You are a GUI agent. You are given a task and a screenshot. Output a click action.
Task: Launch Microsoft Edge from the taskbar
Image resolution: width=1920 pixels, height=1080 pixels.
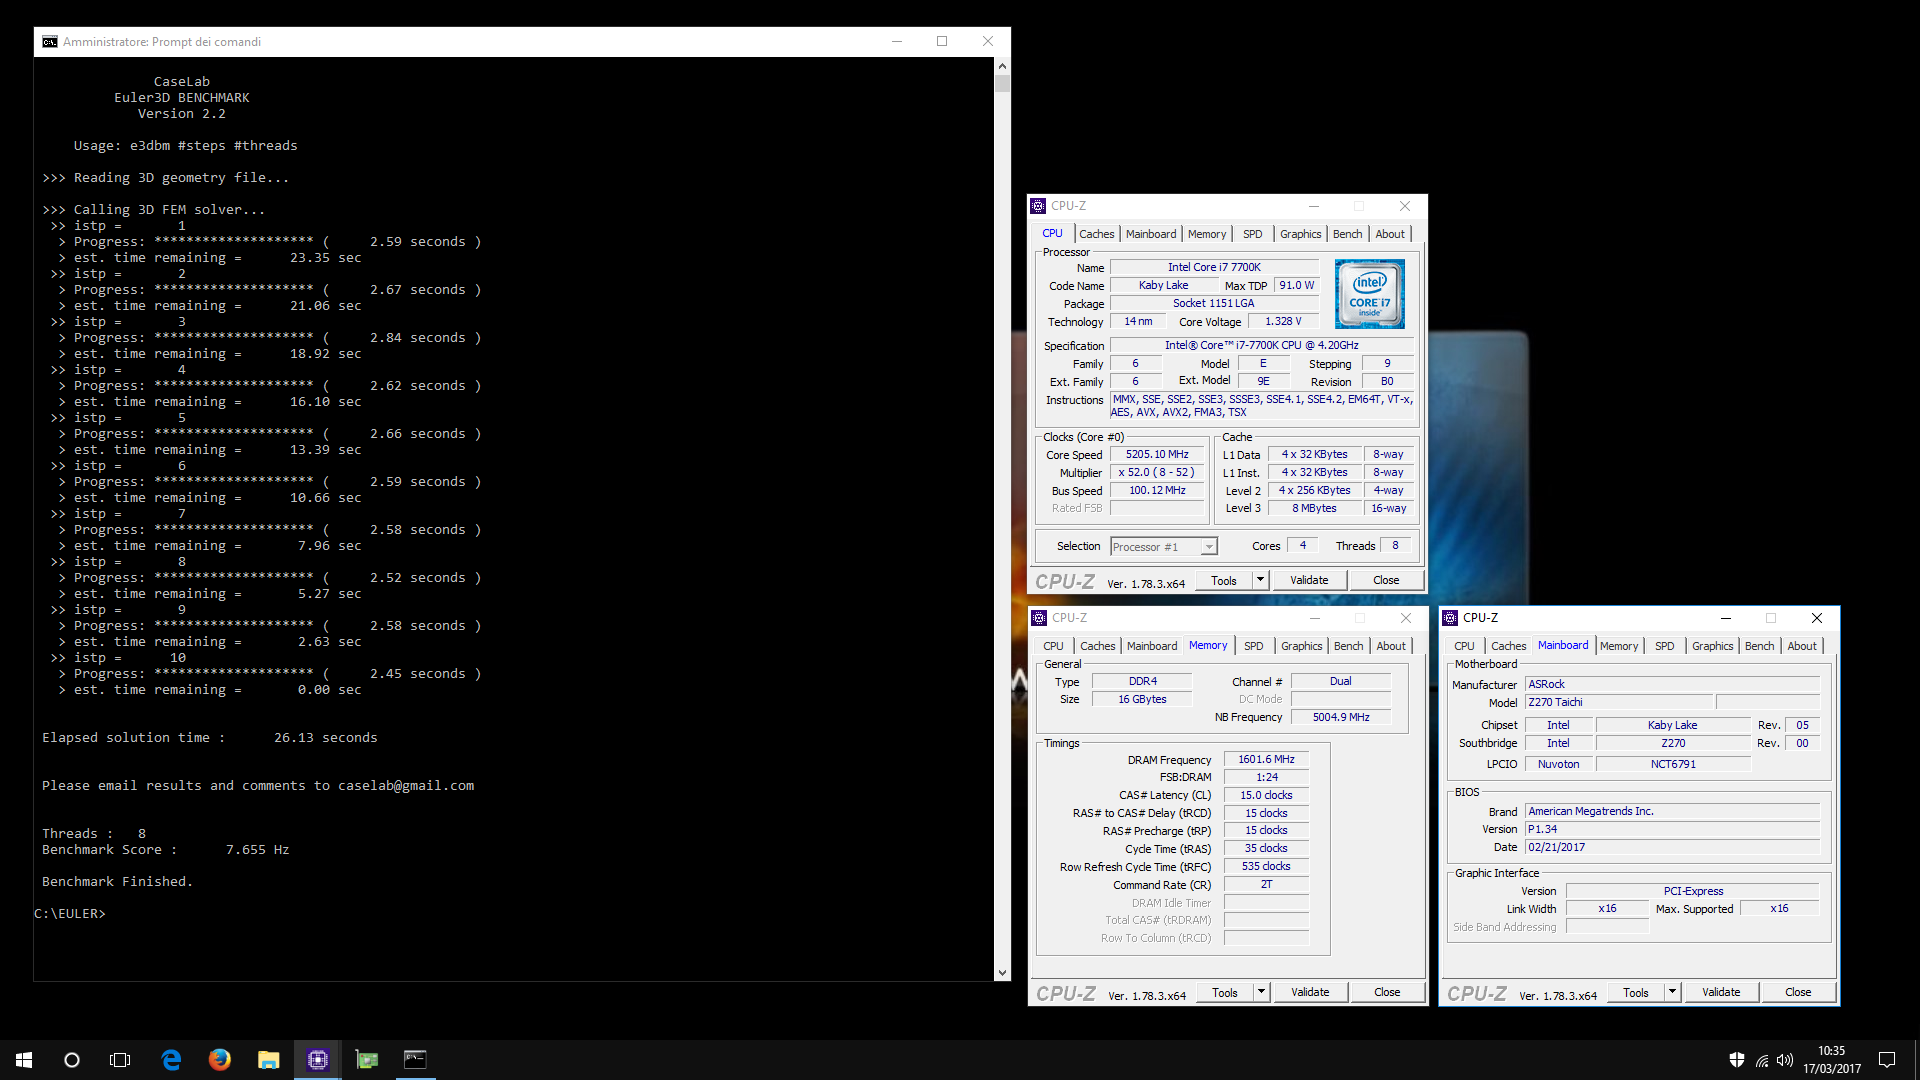[171, 1060]
